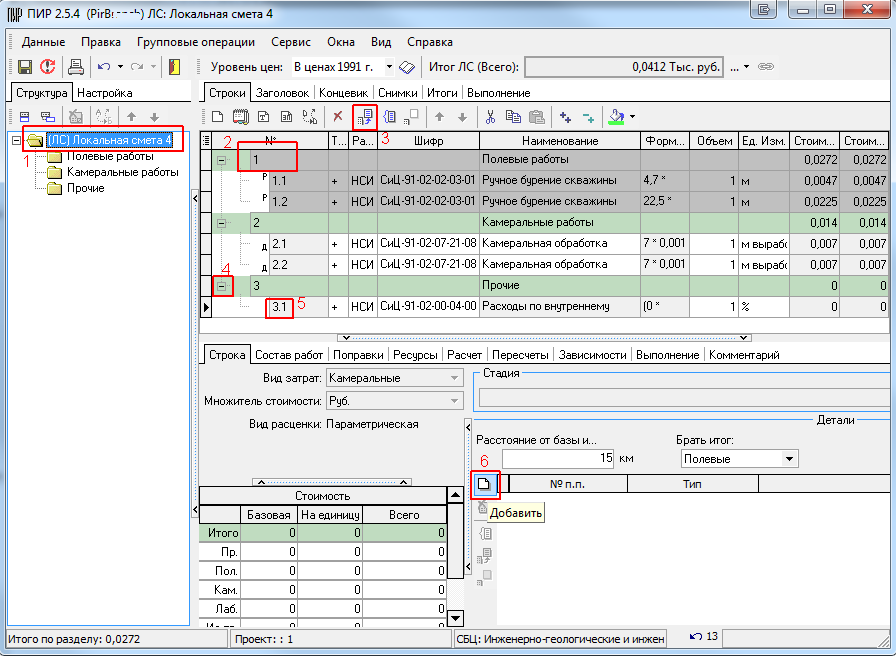Click the Print icon in the main toolbar
The height and width of the screenshot is (656, 896).
[x=75, y=67]
